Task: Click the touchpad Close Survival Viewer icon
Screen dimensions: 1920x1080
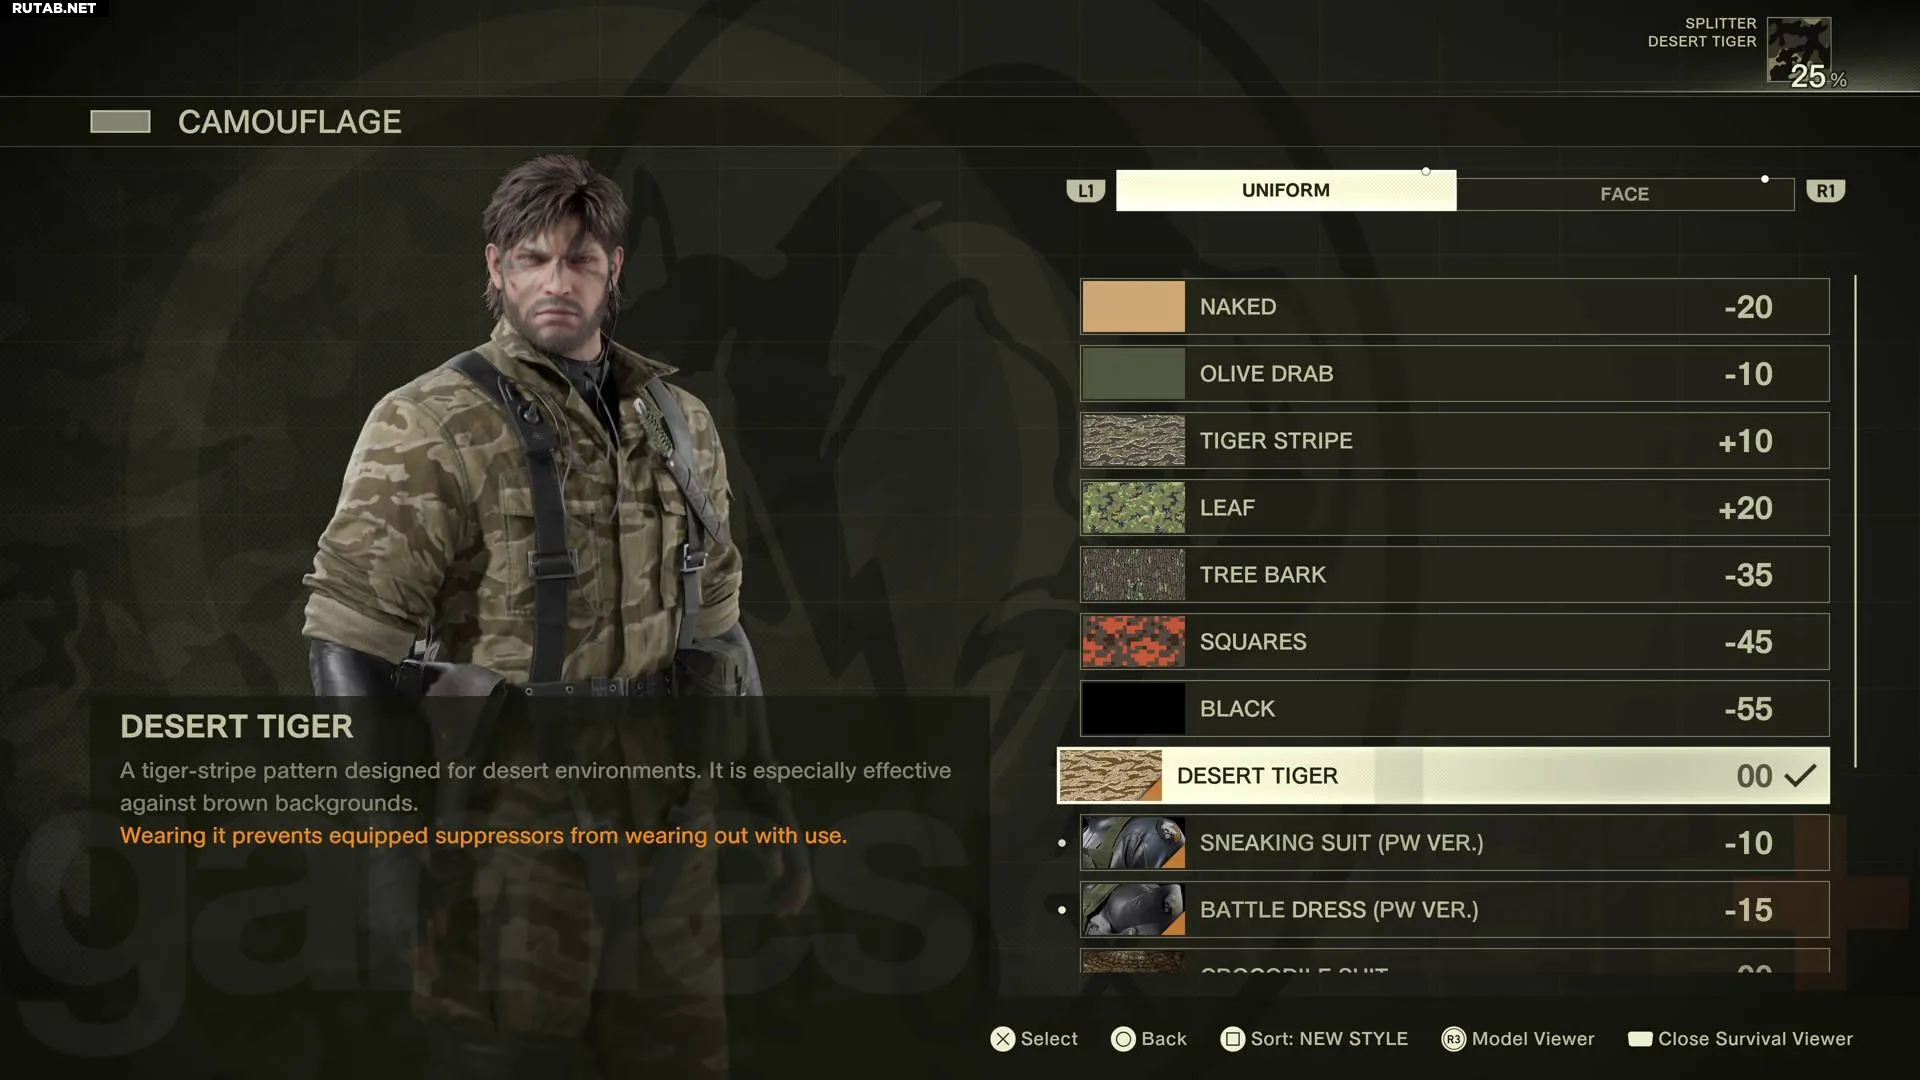Action: tap(1640, 1039)
